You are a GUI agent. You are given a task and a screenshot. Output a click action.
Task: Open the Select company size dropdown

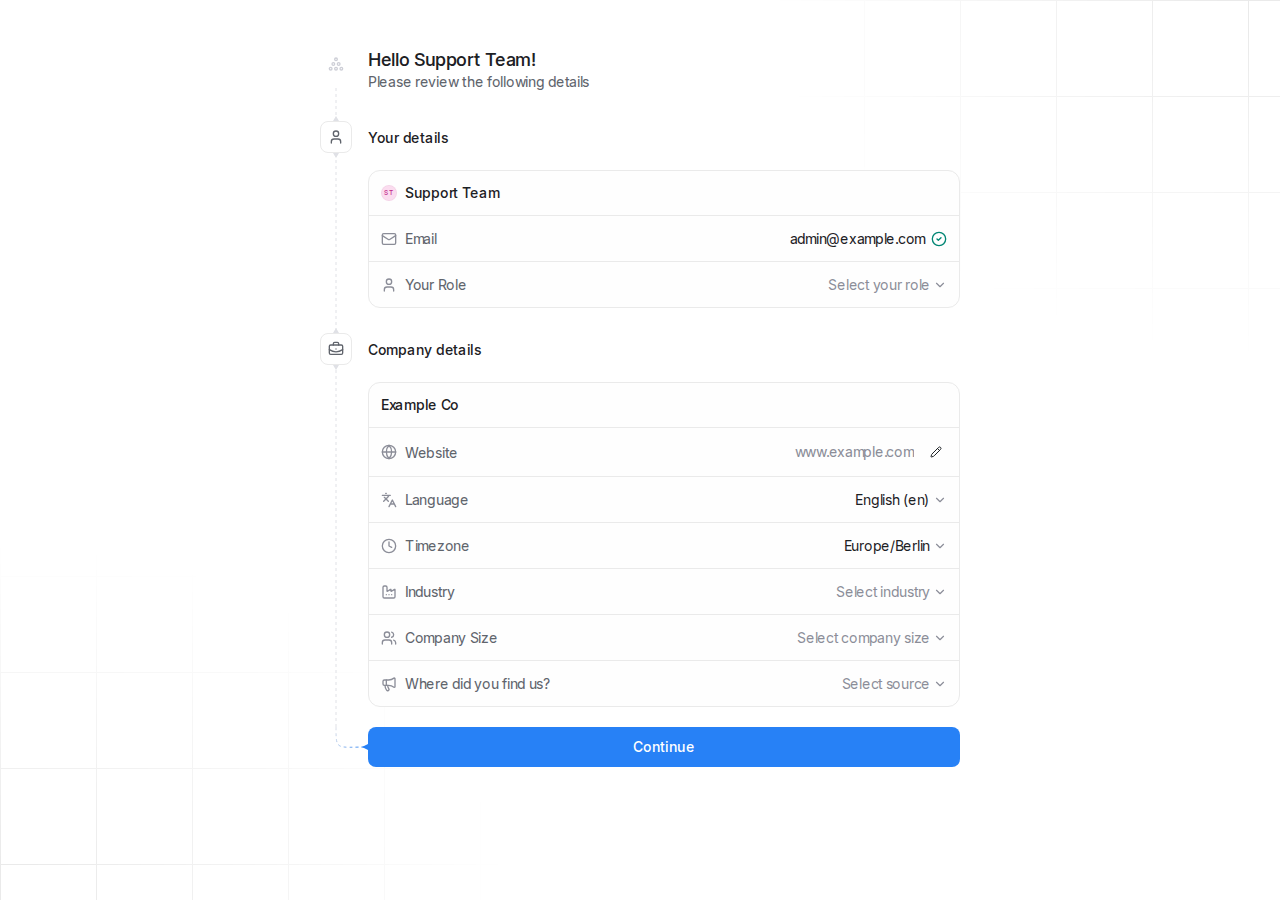click(x=871, y=638)
